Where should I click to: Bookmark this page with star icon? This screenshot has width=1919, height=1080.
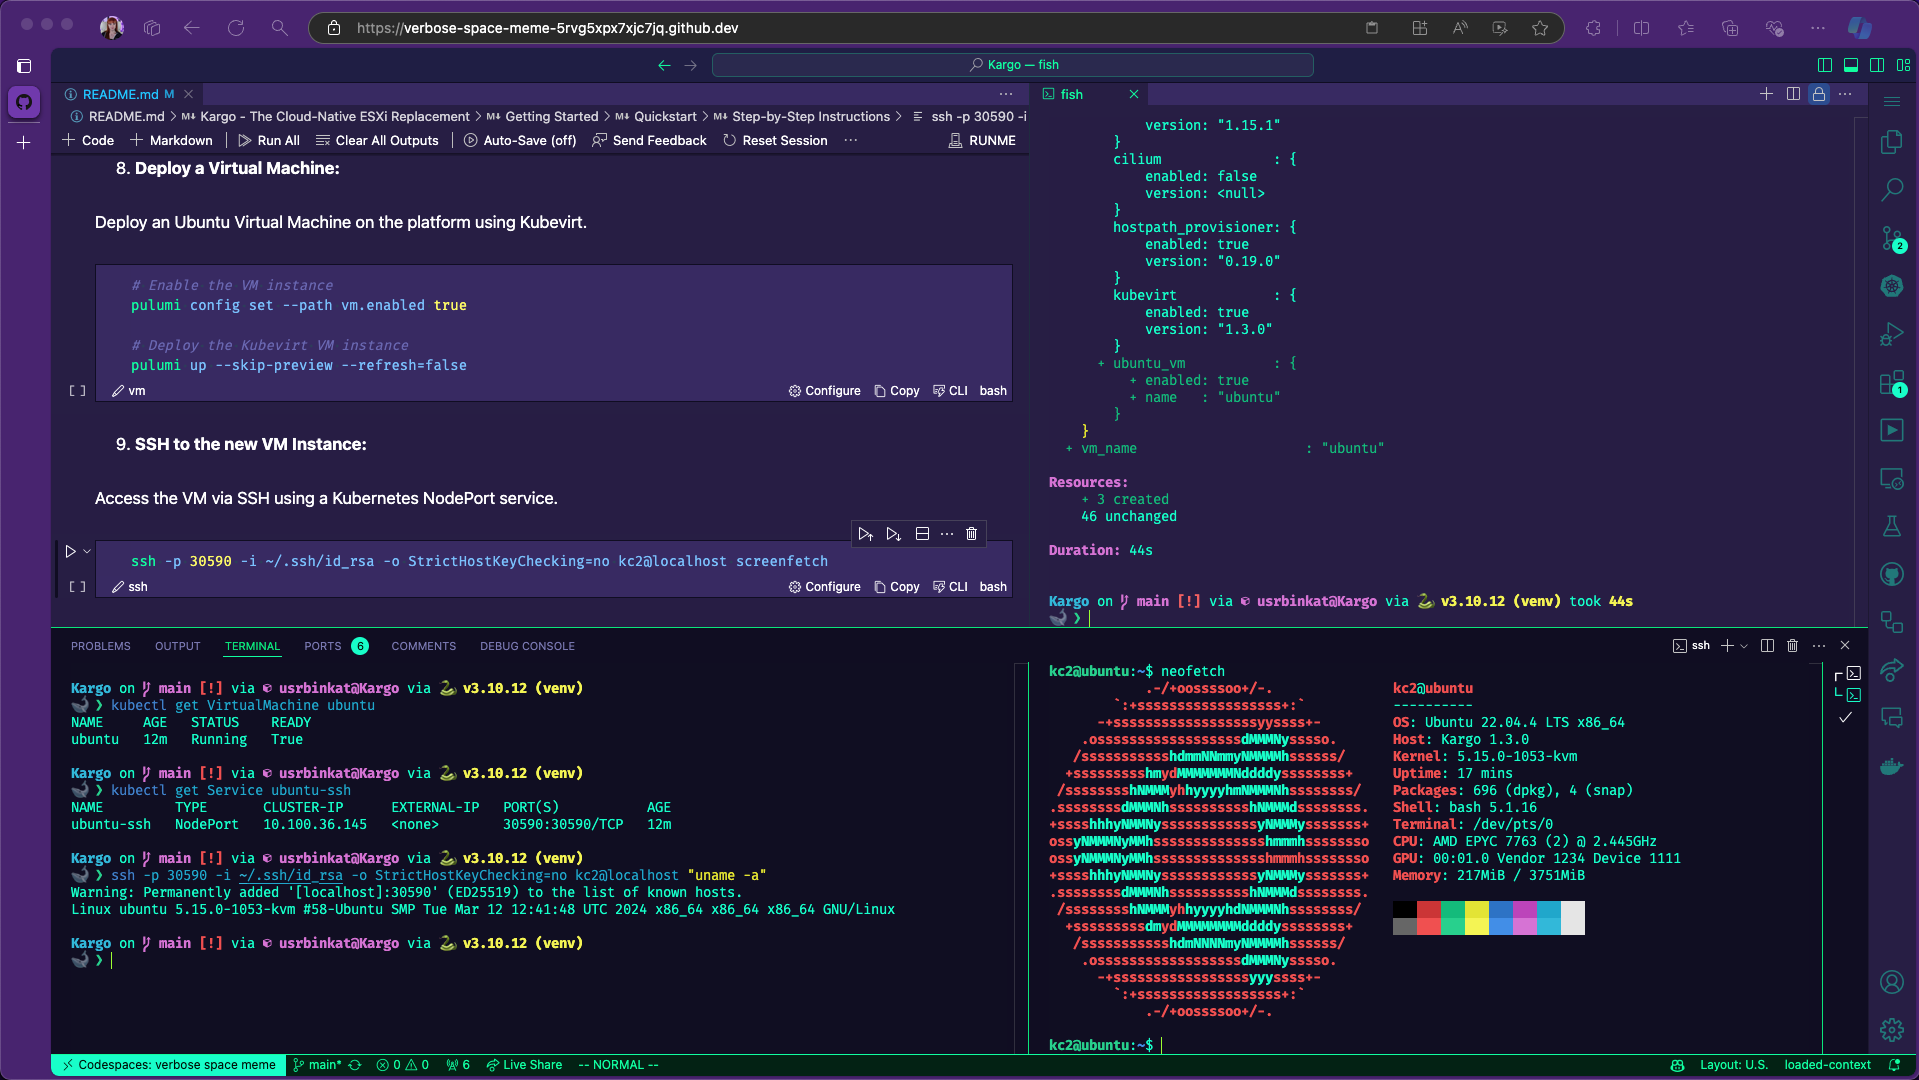1540,28
